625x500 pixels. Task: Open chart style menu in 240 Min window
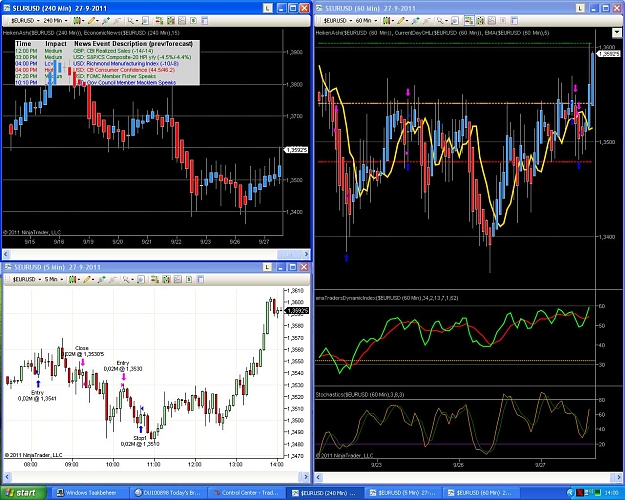click(x=77, y=20)
